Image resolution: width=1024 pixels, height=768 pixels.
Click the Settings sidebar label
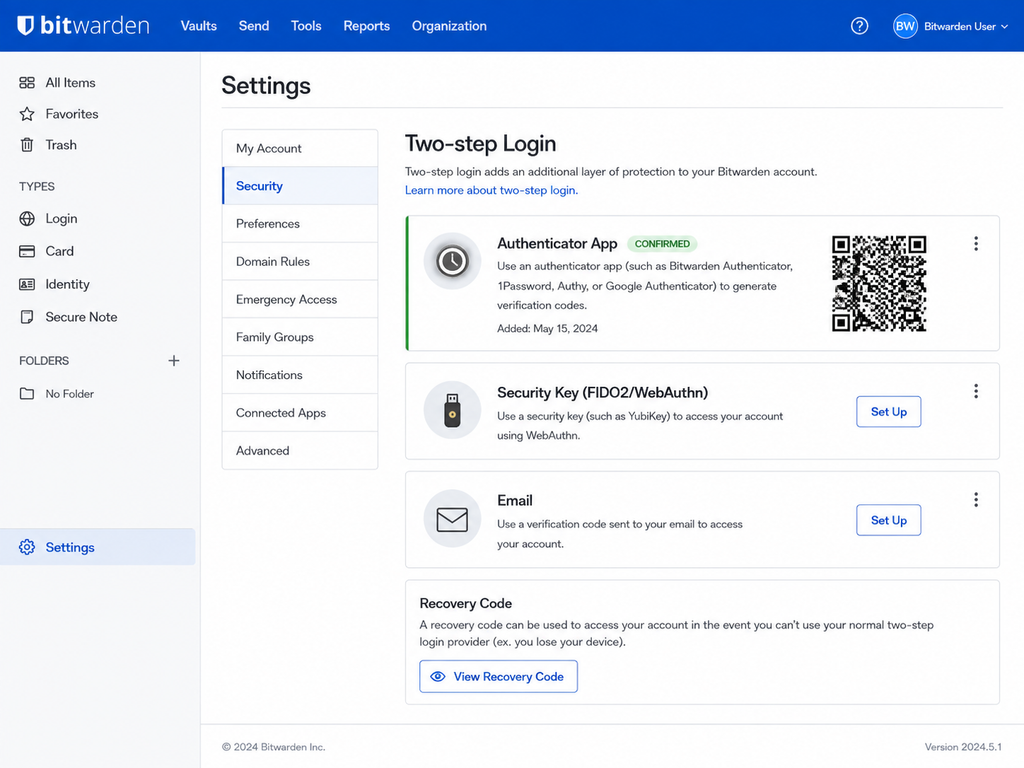(x=70, y=547)
